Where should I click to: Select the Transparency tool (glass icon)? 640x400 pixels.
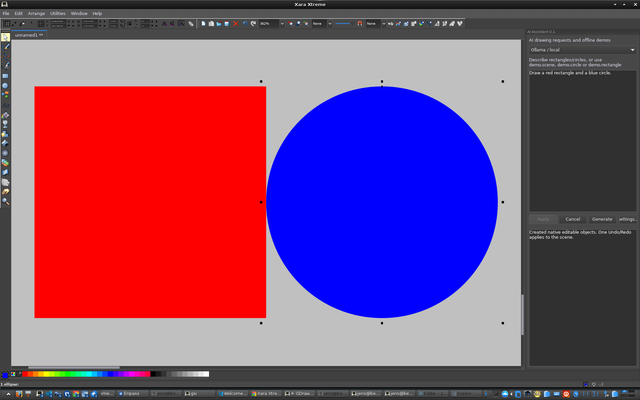click(5, 124)
